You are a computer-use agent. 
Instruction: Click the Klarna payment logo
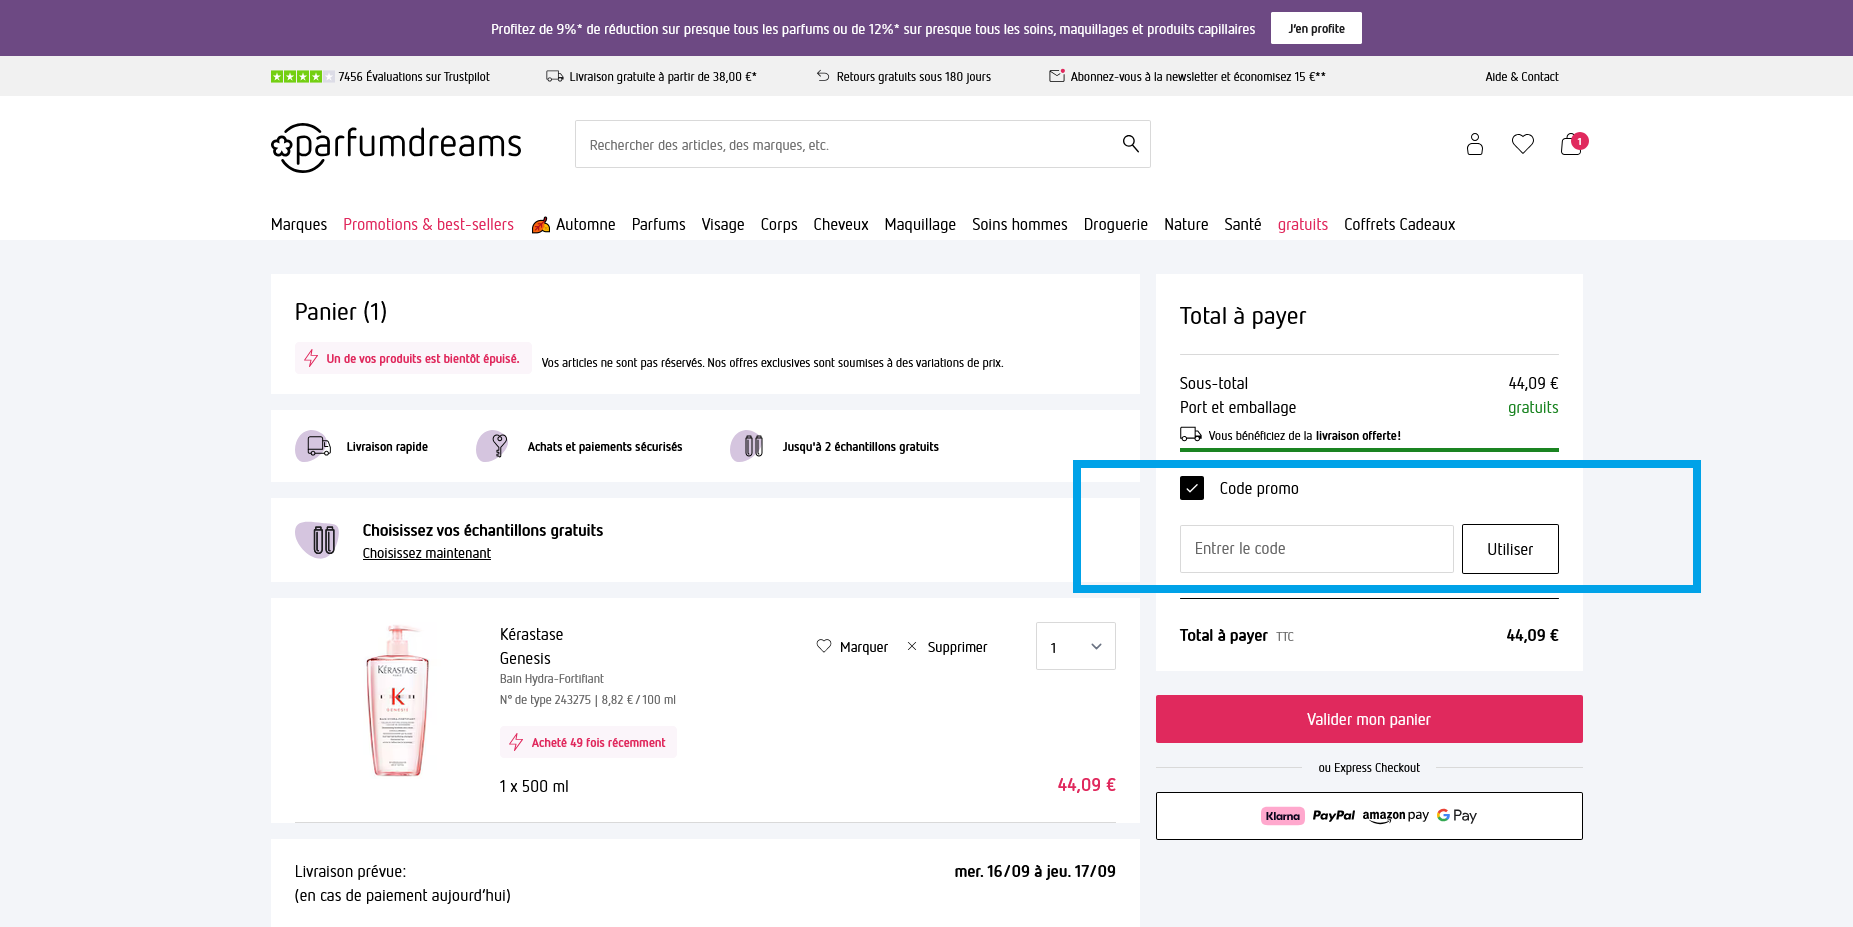point(1283,816)
